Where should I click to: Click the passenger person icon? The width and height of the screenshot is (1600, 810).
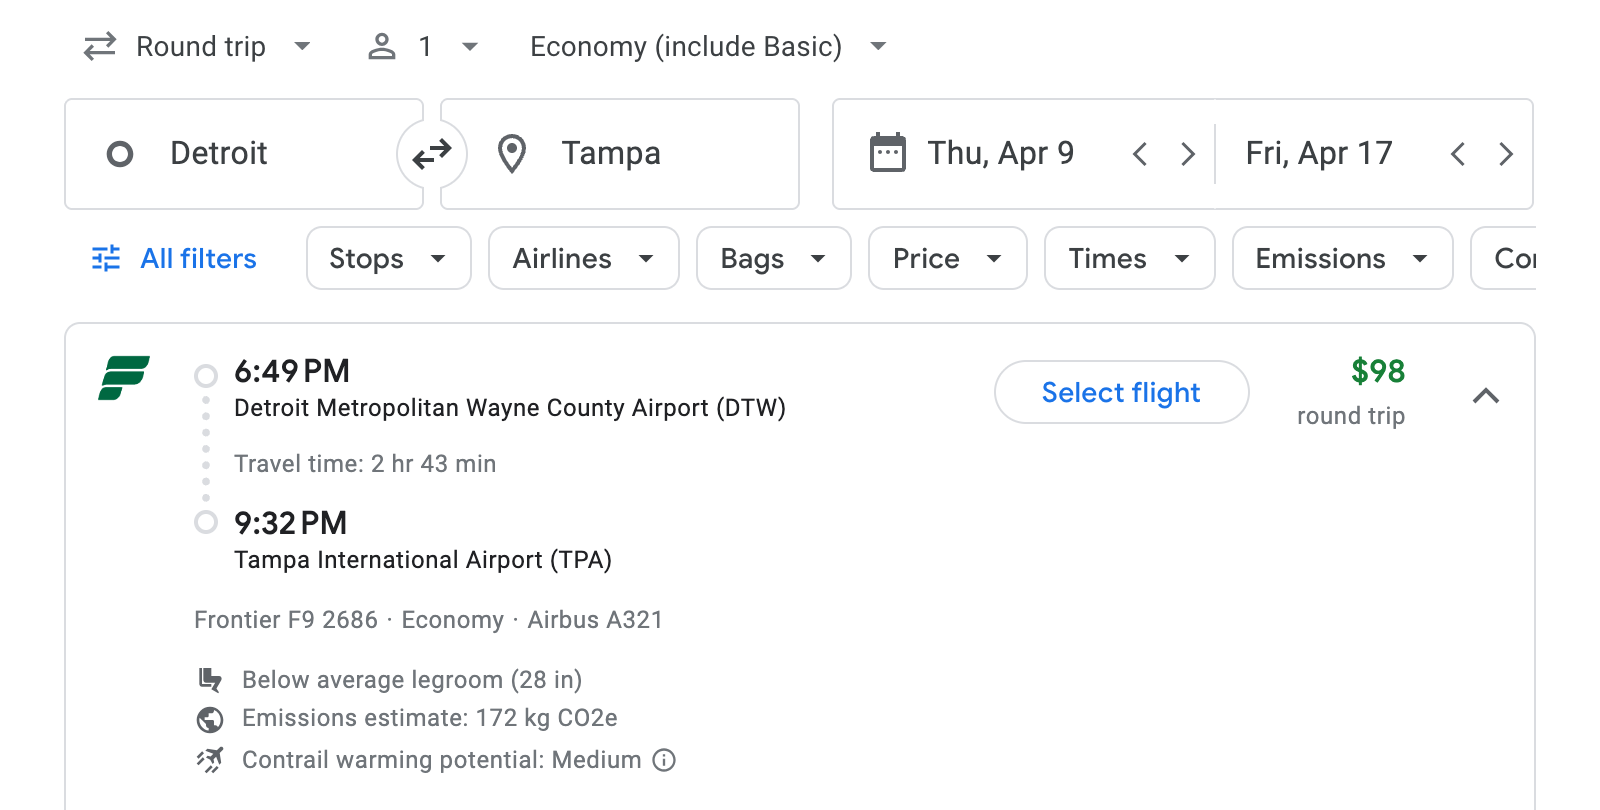[381, 46]
